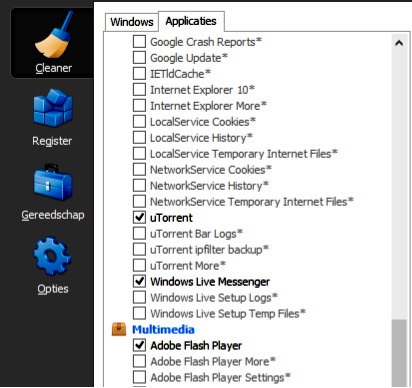
Task: Open the Opties gear icon
Action: [52, 256]
